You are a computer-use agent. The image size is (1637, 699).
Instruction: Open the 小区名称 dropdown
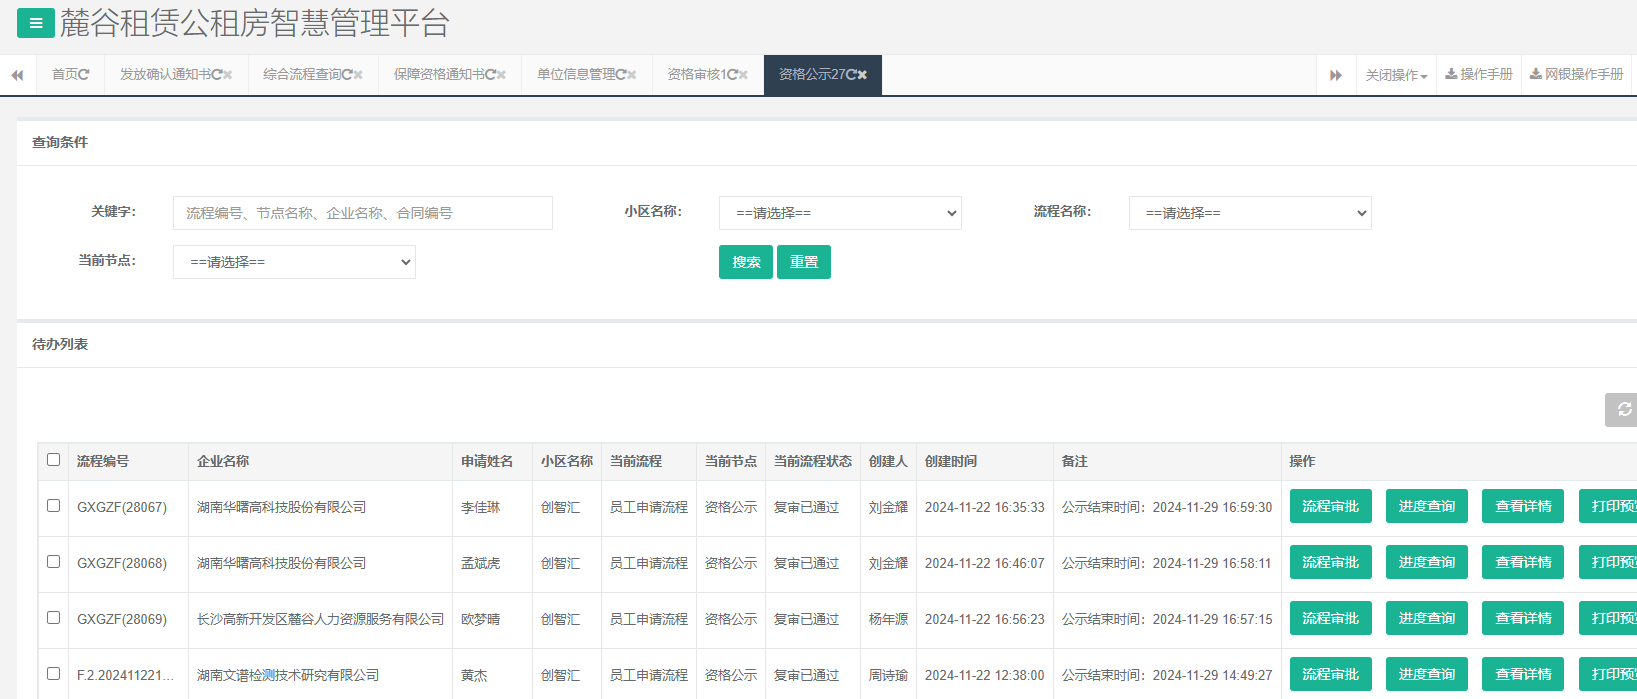(x=840, y=213)
